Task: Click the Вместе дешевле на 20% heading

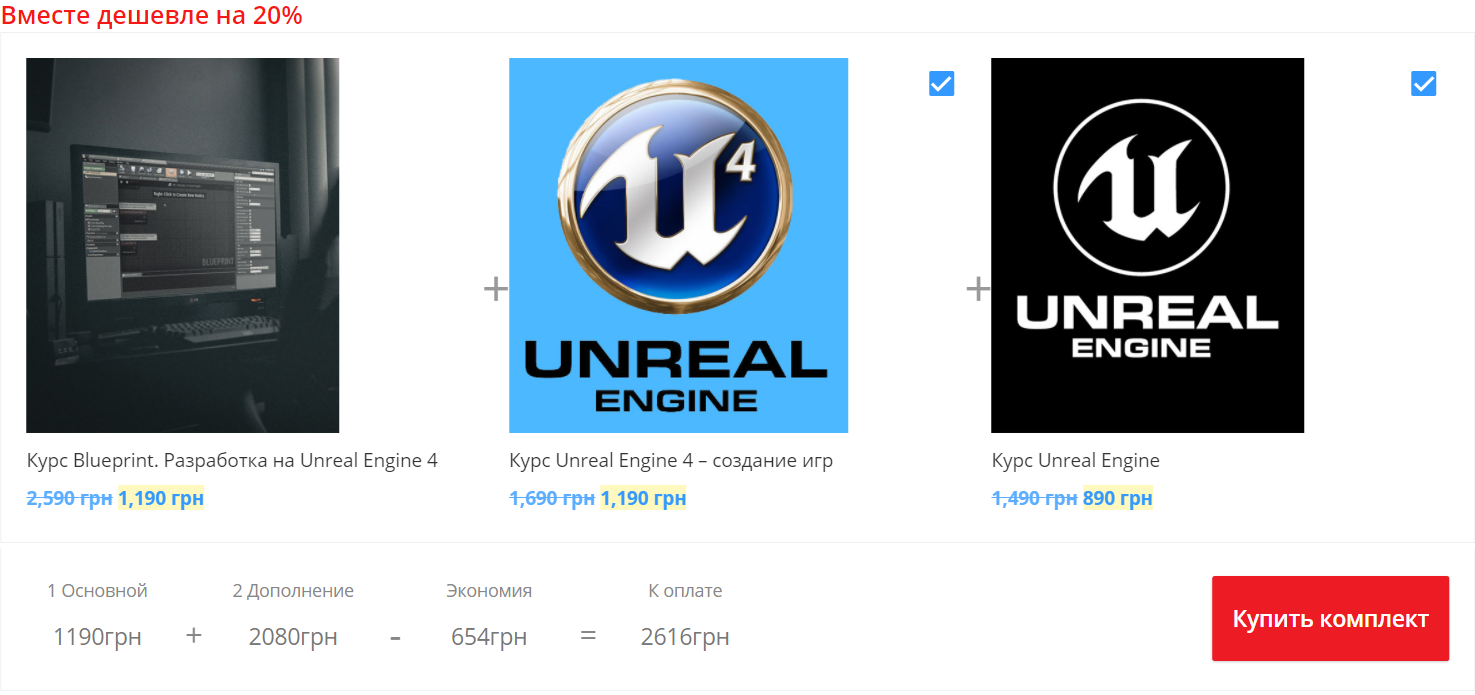Action: (x=152, y=15)
